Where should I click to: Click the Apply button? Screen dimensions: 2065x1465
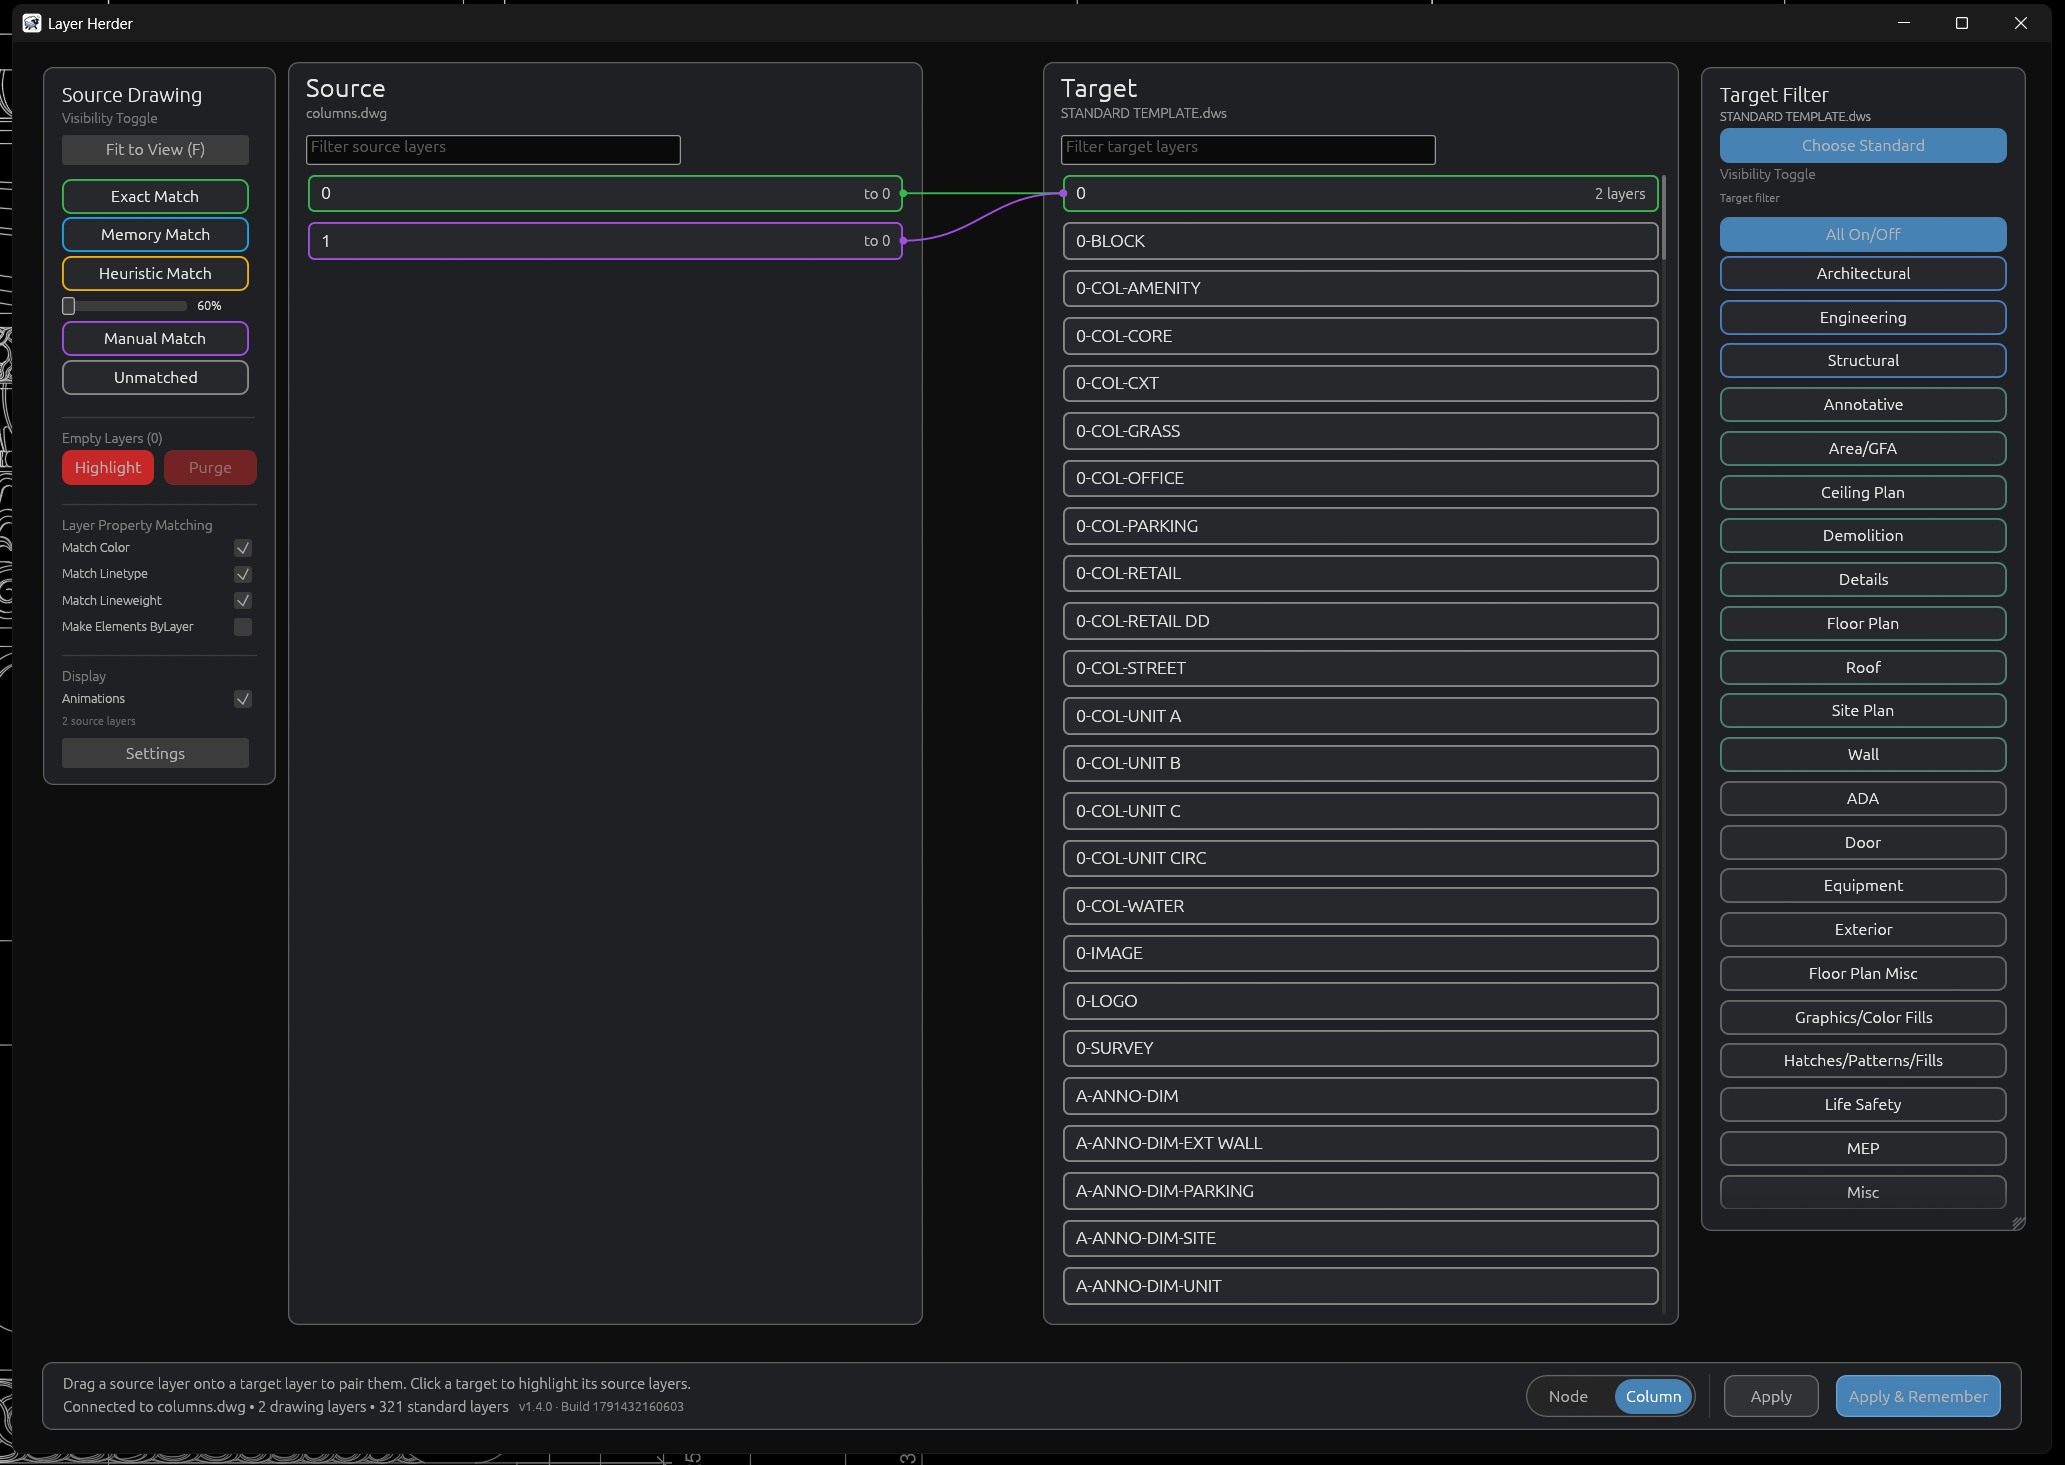(x=1770, y=1396)
